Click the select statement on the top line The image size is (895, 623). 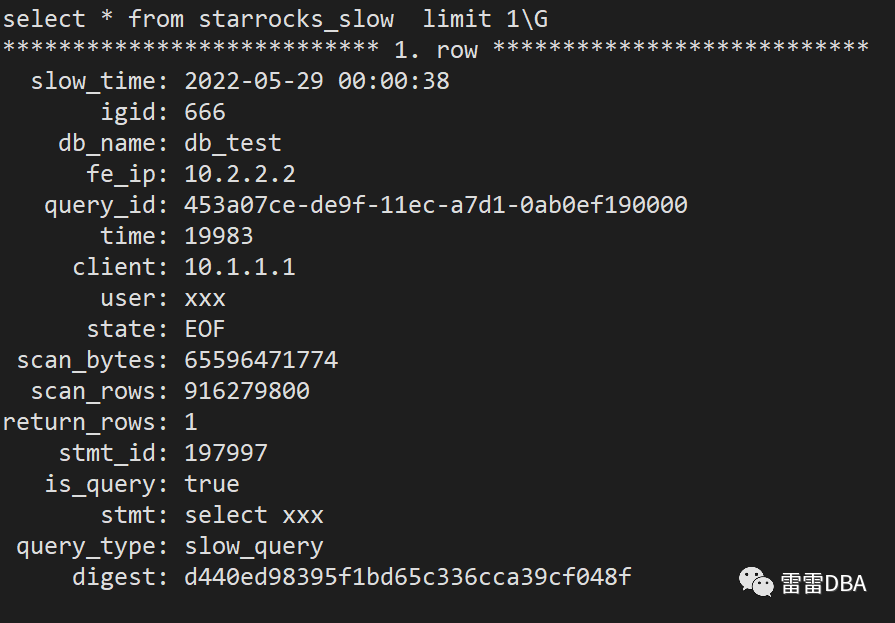click(275, 18)
